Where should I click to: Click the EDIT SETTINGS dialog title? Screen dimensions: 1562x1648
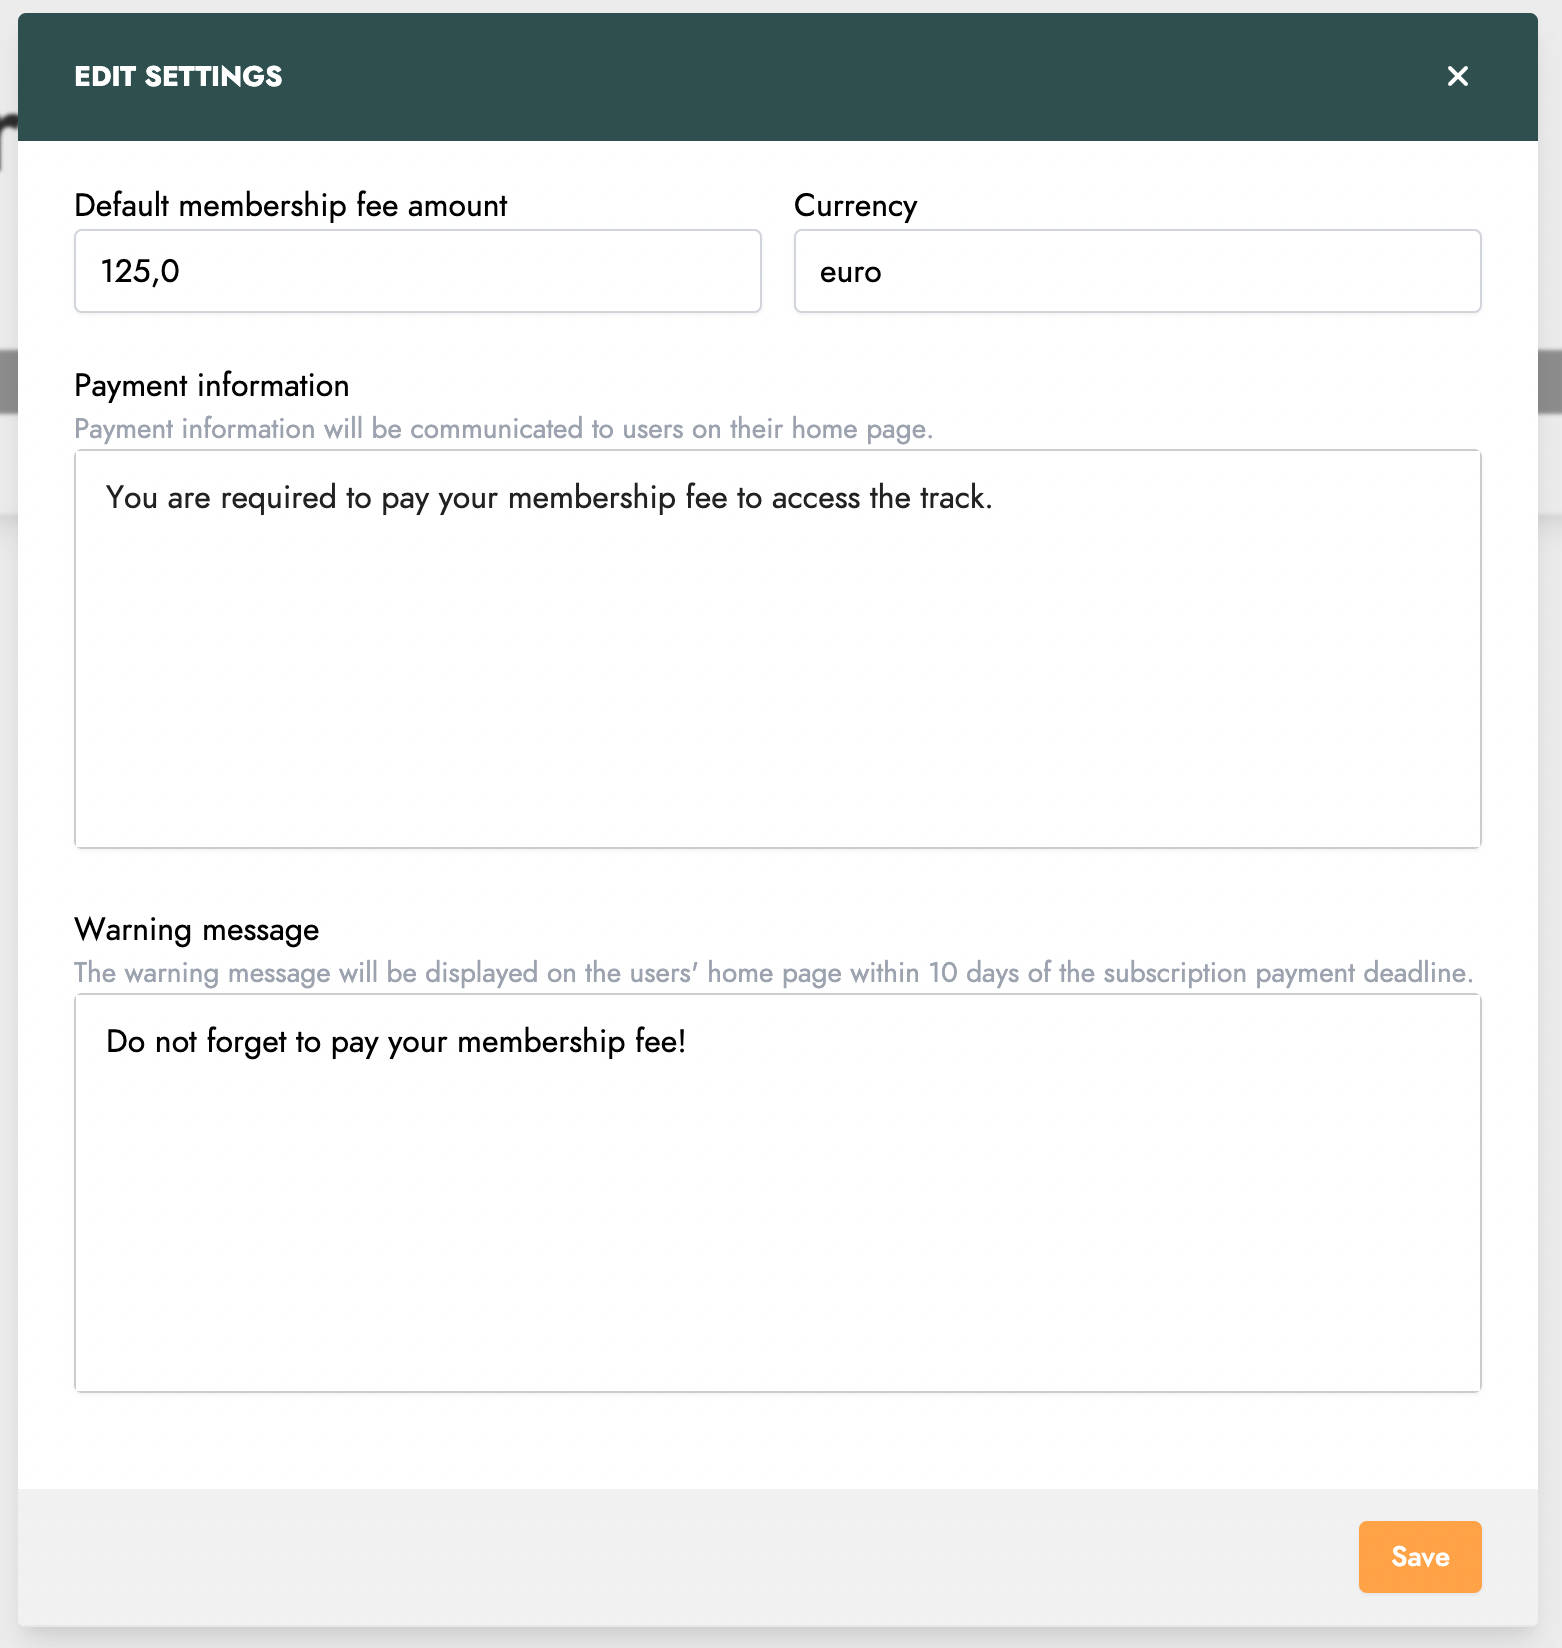coord(179,76)
